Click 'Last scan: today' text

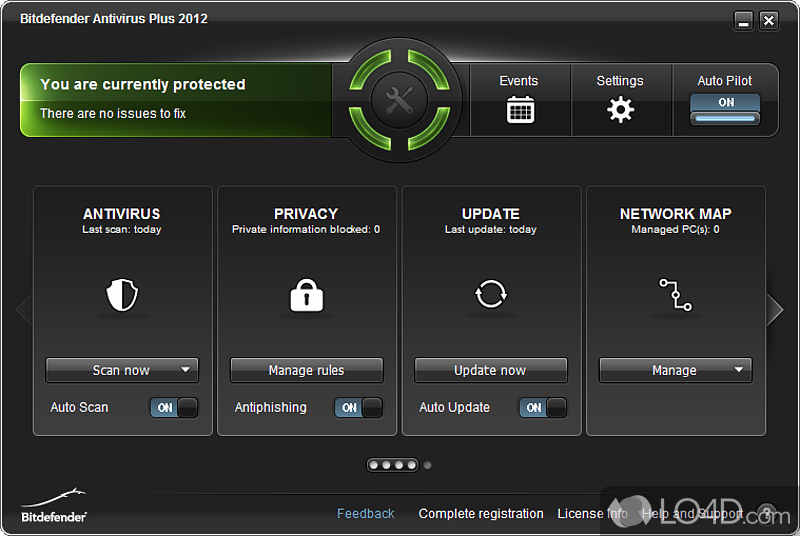tap(122, 229)
